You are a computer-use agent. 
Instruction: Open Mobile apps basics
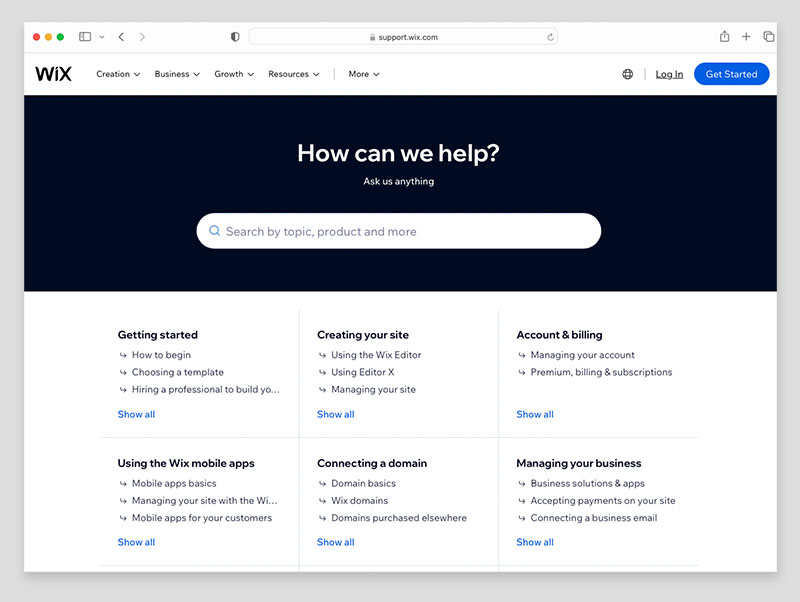pos(174,483)
